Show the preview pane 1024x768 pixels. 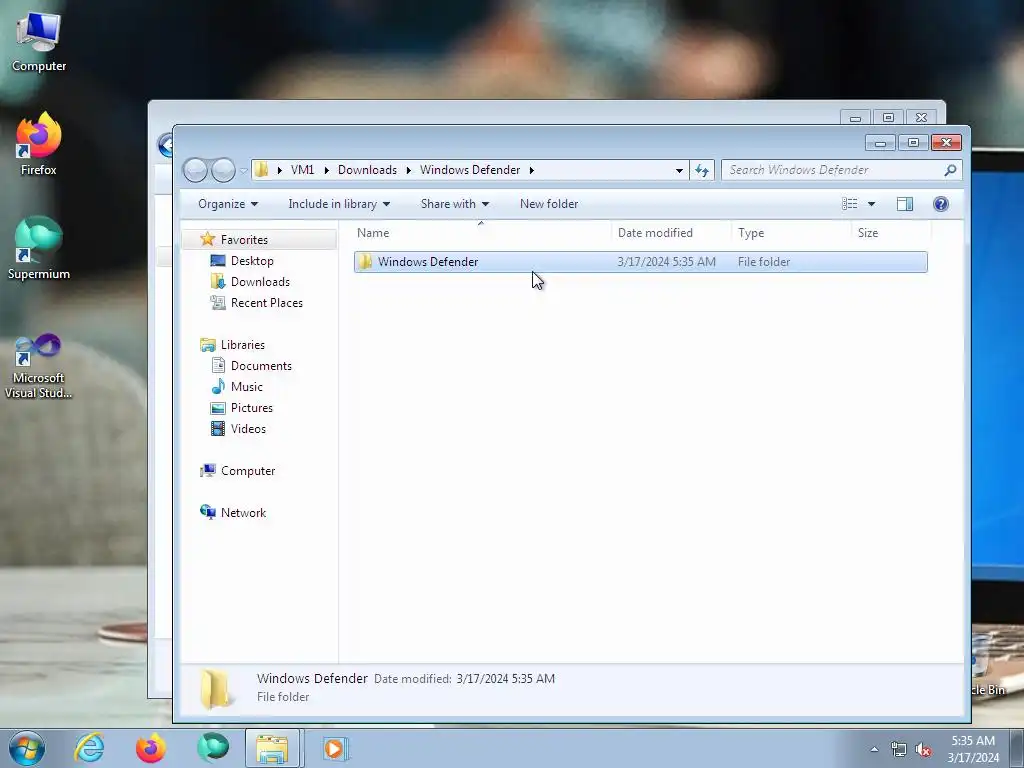tap(904, 204)
